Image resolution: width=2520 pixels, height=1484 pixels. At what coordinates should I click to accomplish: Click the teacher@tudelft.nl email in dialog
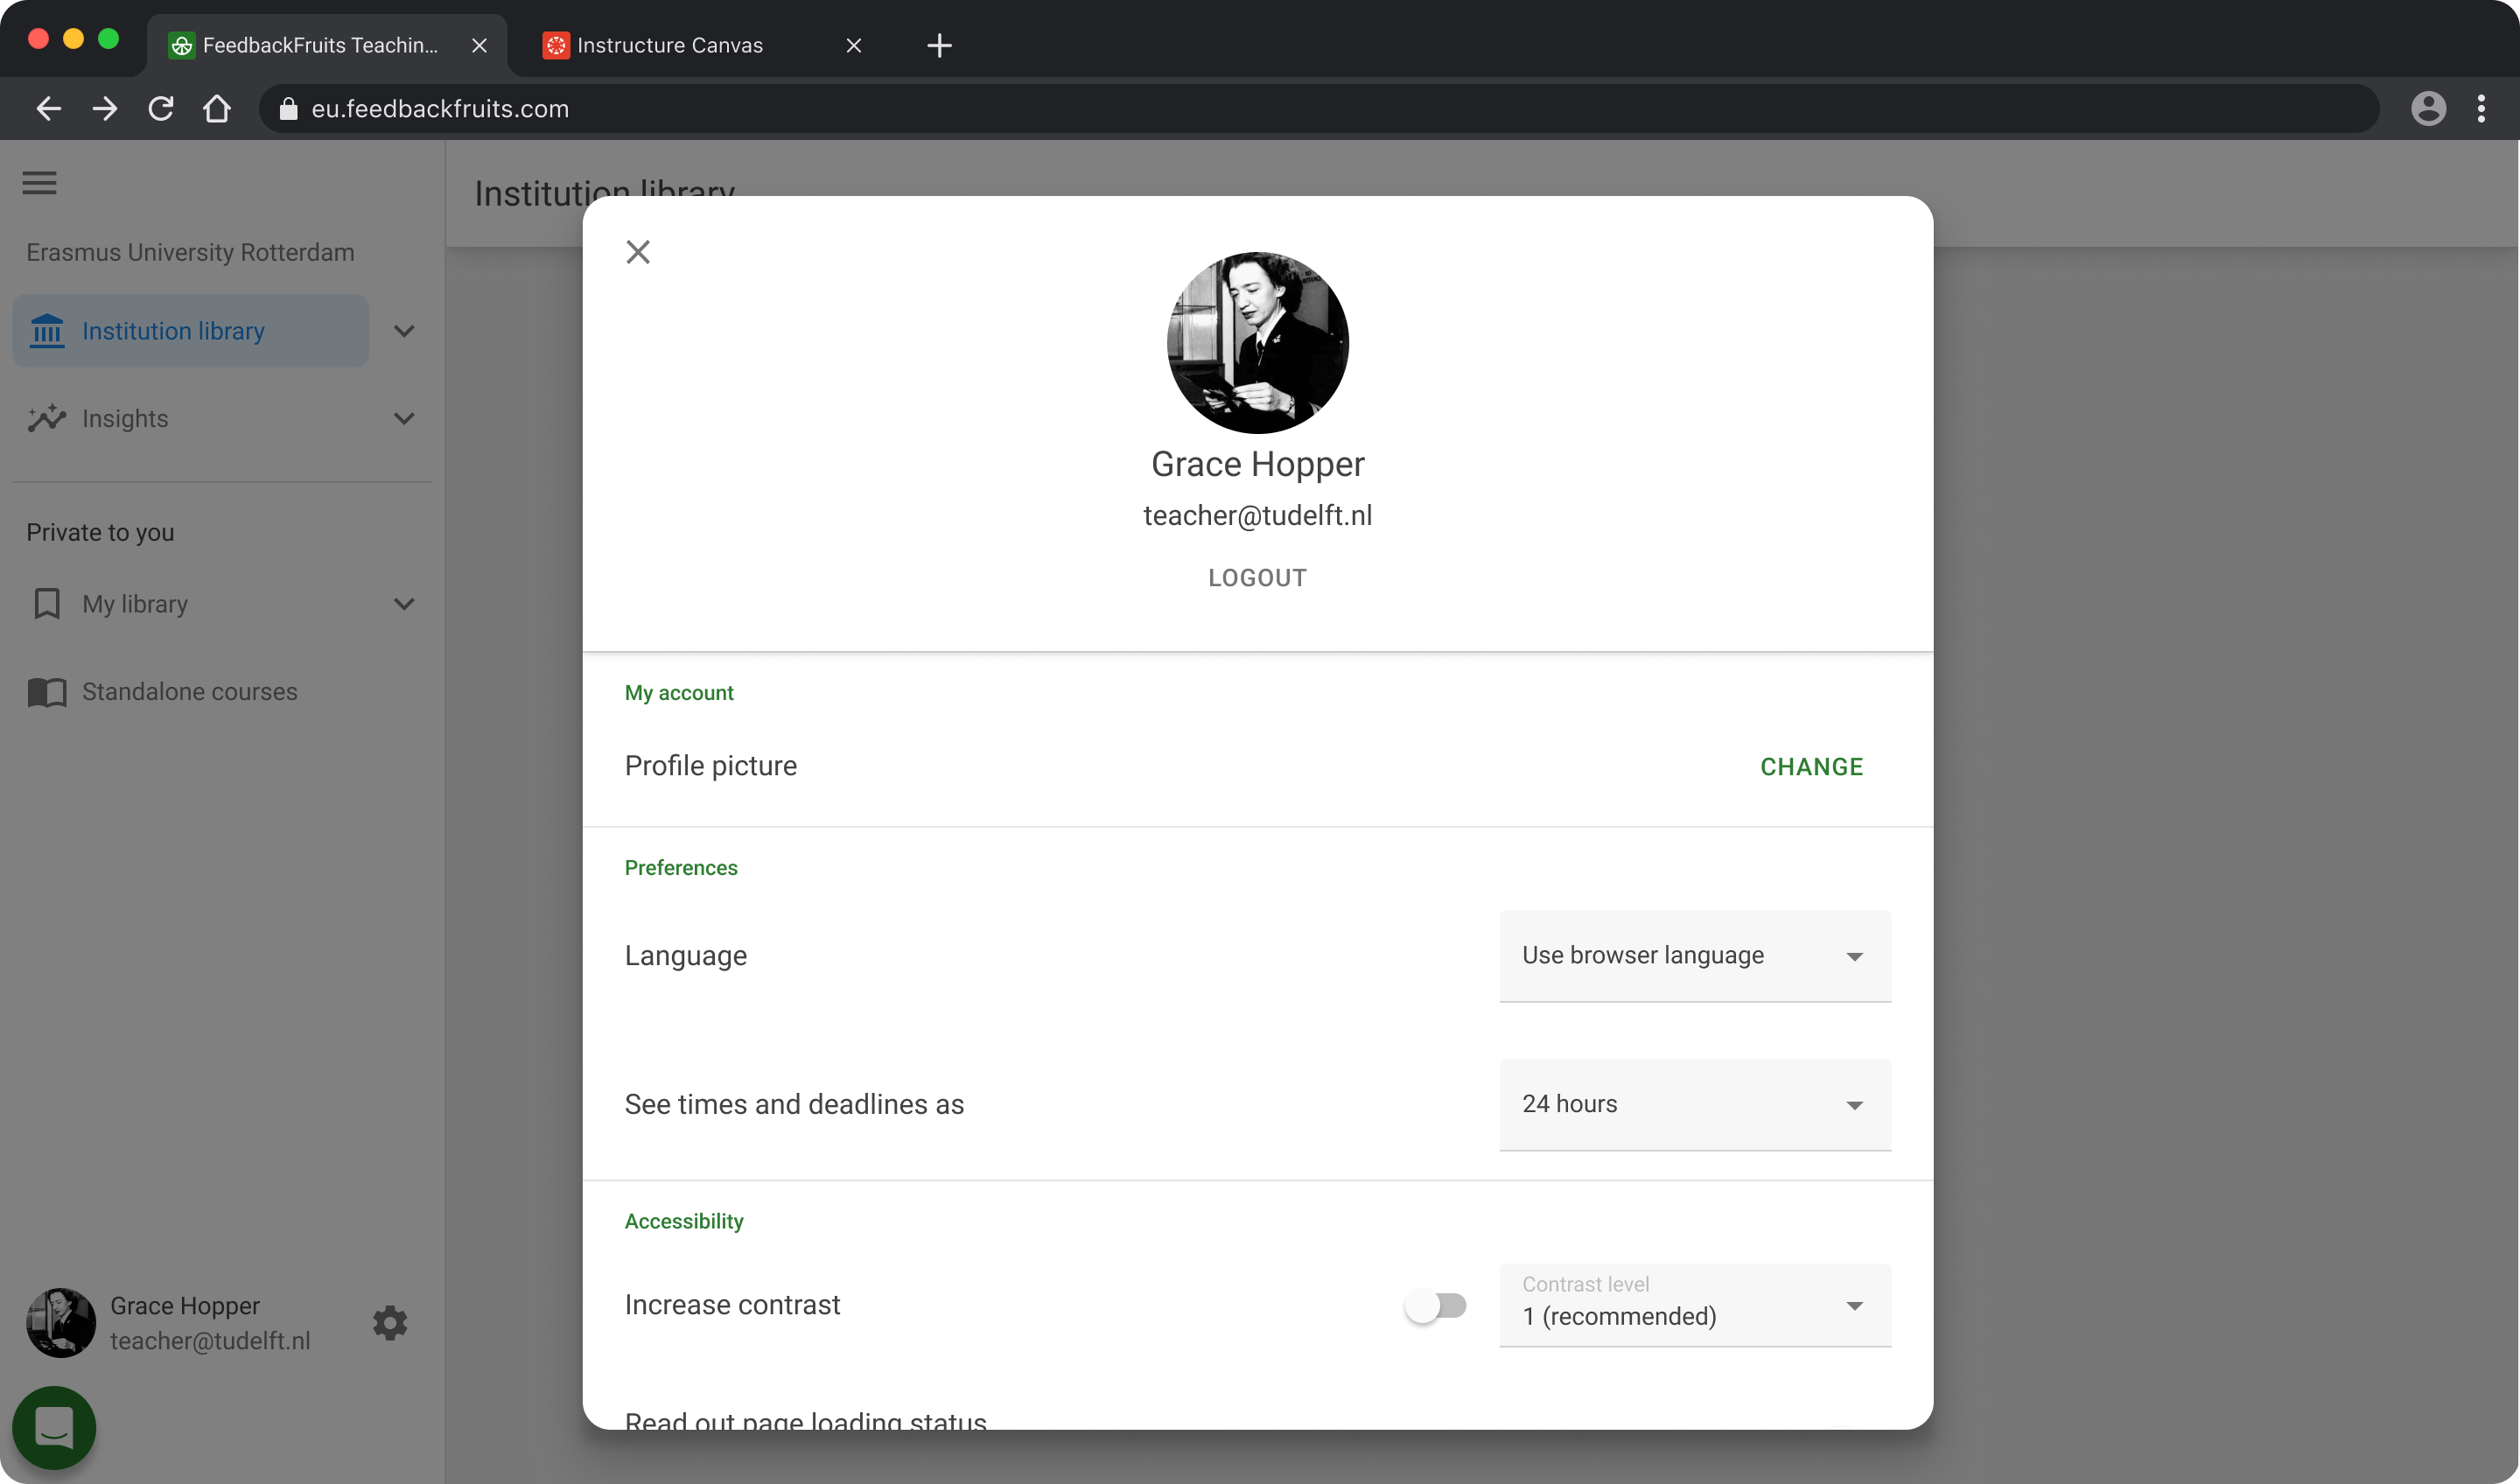[x=1257, y=516]
